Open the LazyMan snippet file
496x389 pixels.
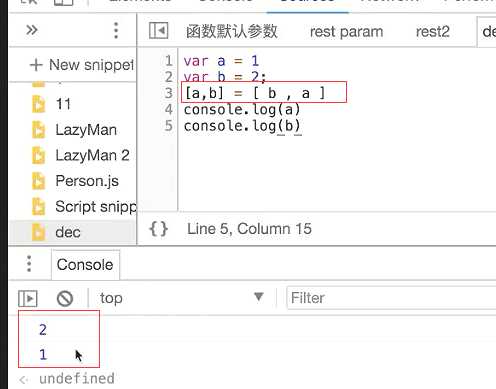tap(86, 130)
